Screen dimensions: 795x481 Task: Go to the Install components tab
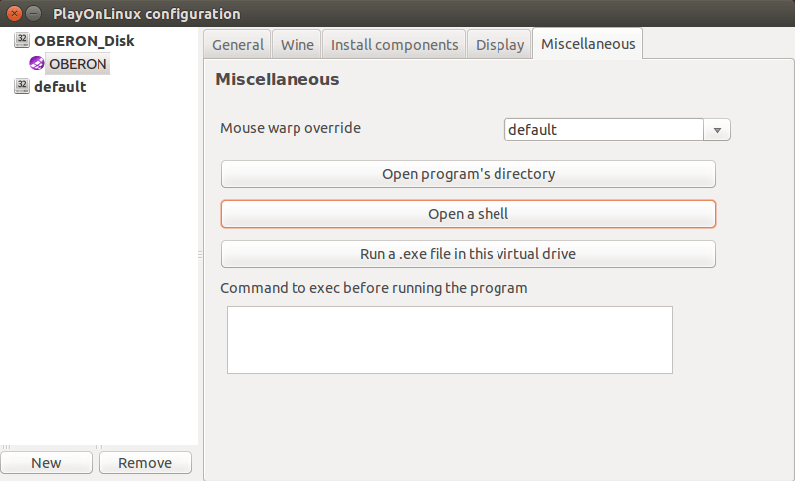394,44
